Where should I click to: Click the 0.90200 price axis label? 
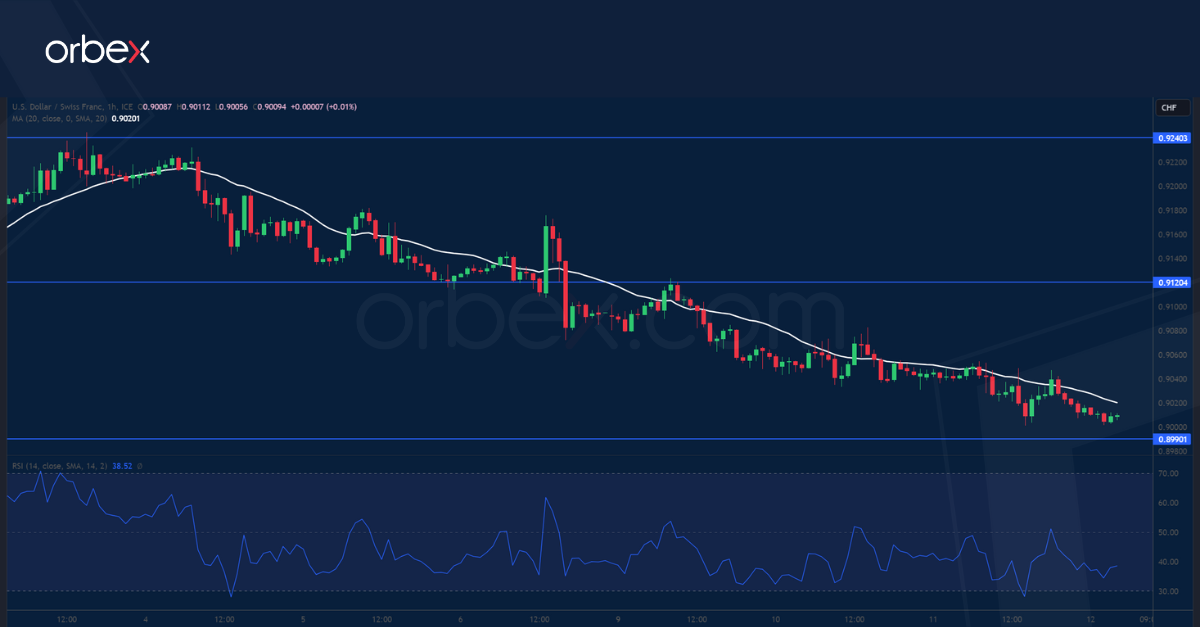[1171, 403]
